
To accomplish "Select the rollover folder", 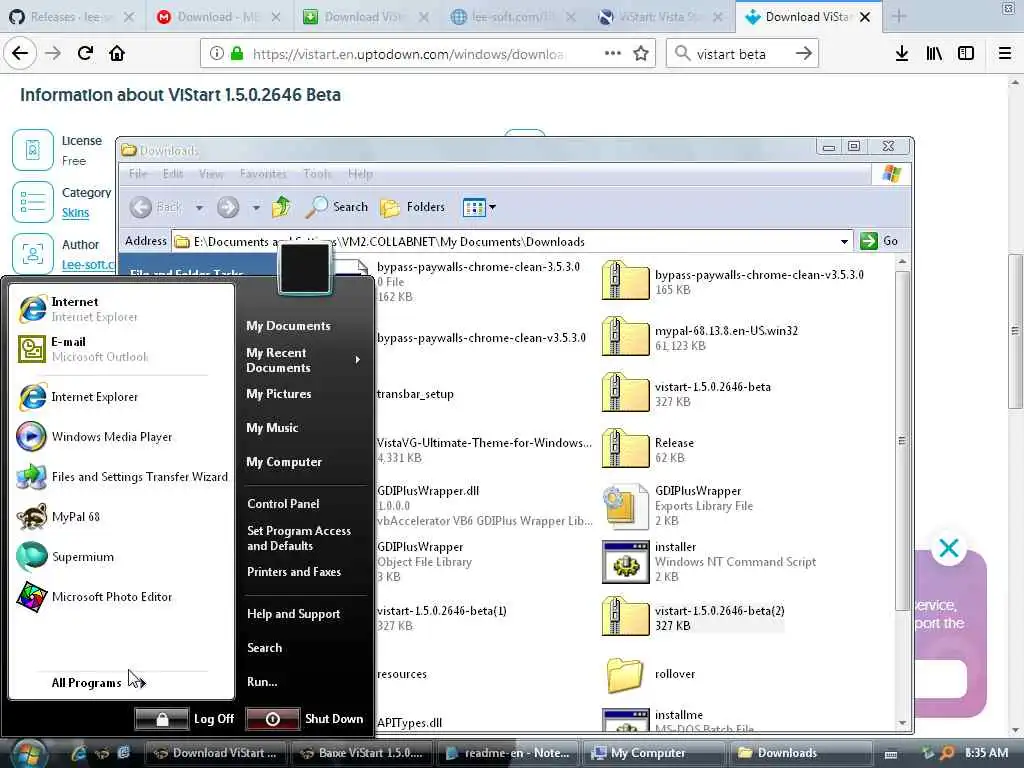I will point(650,674).
